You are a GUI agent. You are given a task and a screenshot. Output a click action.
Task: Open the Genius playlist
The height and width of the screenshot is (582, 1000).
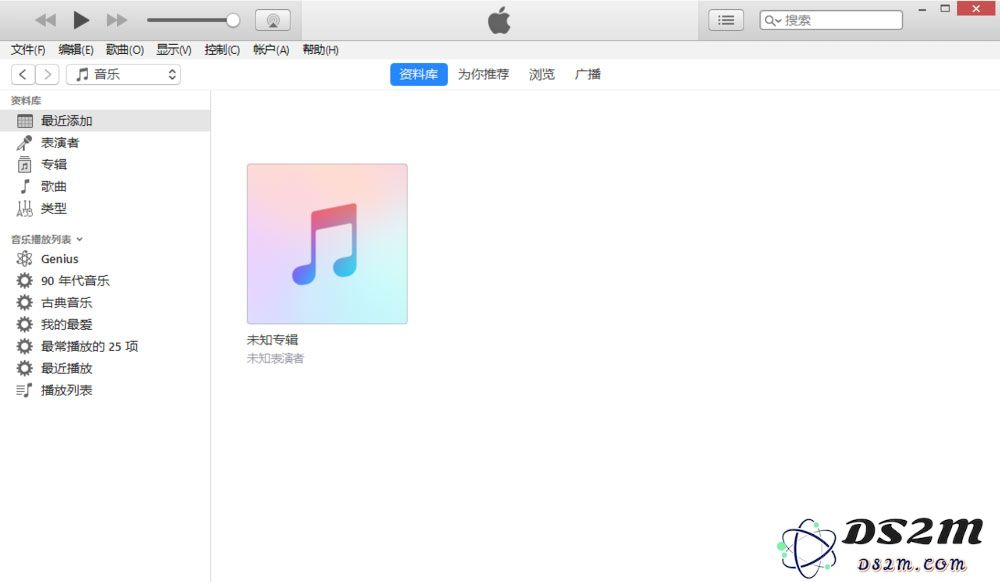(105, 259)
